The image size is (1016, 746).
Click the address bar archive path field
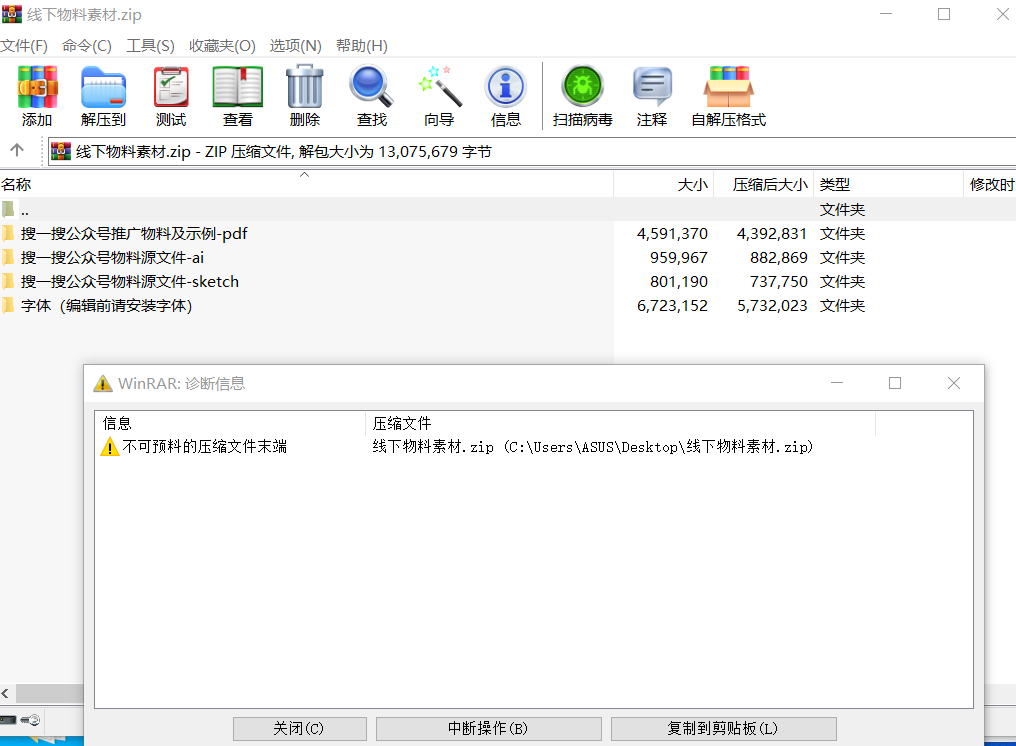[x=532, y=152]
